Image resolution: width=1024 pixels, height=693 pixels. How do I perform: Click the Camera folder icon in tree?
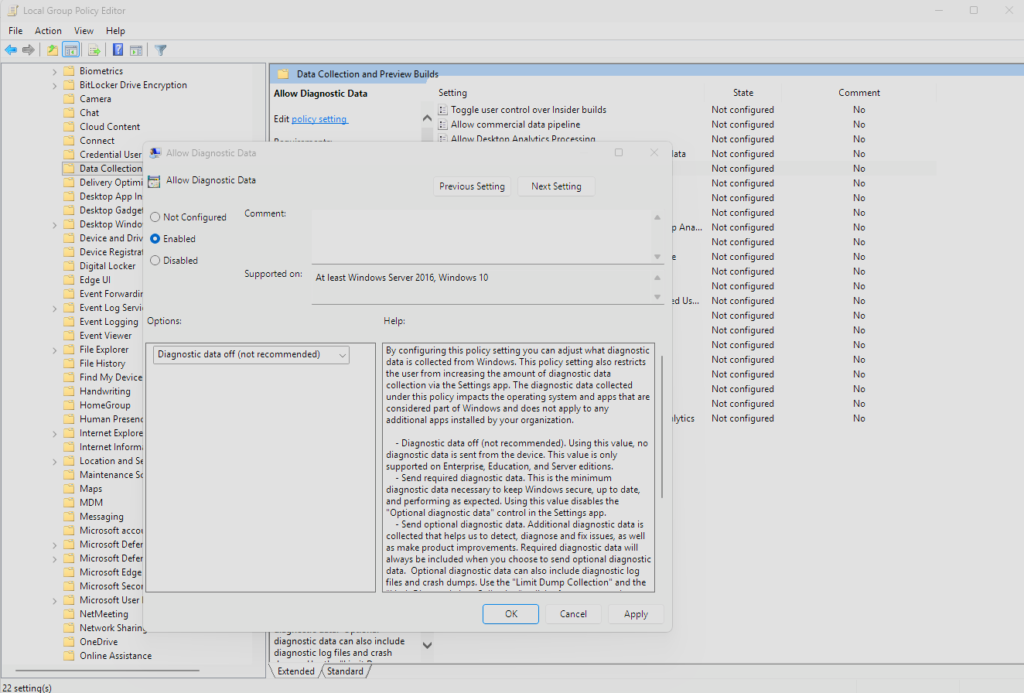click(x=69, y=99)
